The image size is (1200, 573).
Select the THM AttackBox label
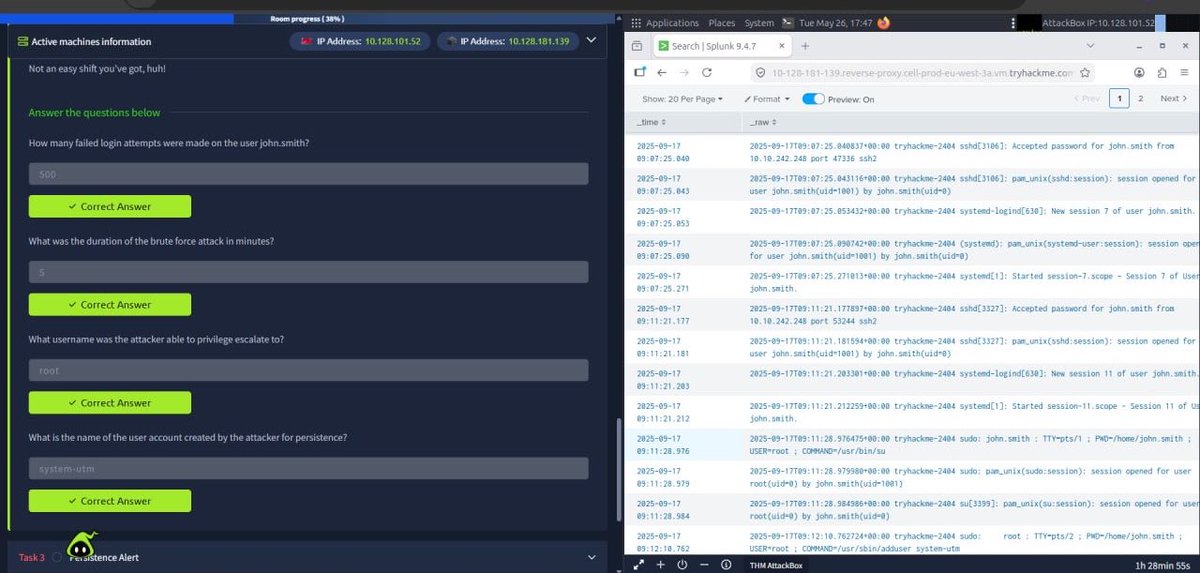[x=777, y=564]
